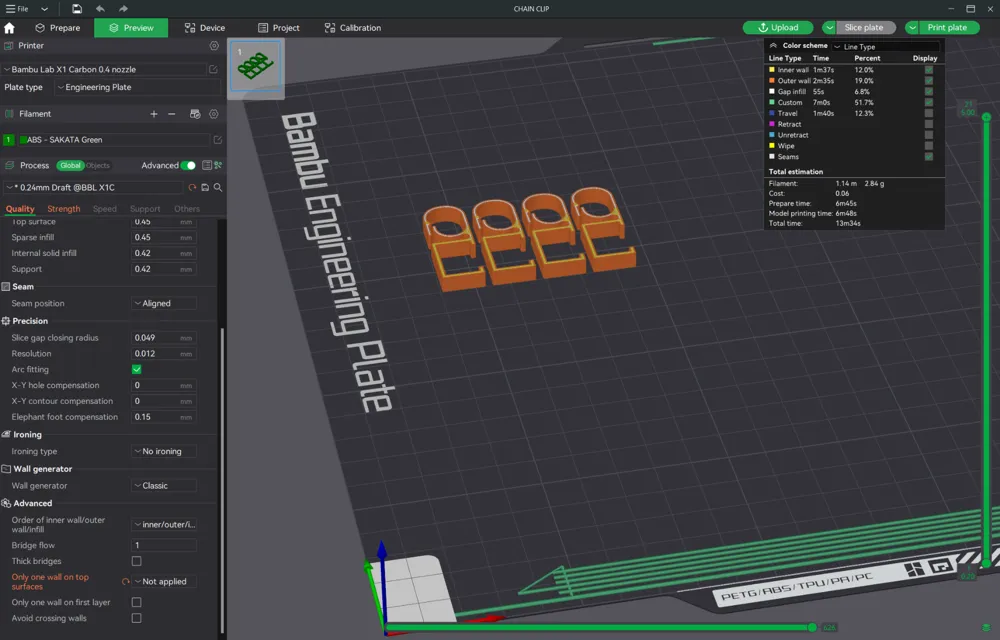The height and width of the screenshot is (640, 1000).
Task: Open the Plate type Engineering Plate dropdown
Action: (x=137, y=87)
